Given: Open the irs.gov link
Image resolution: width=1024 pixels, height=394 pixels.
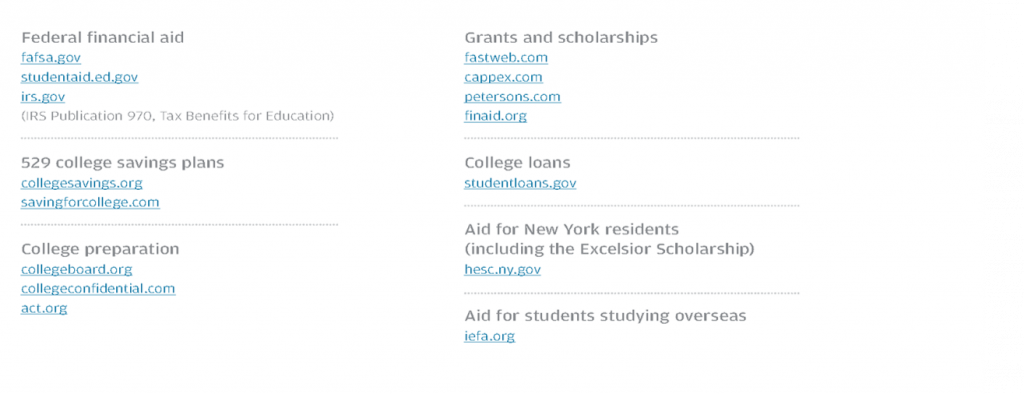Looking at the screenshot, I should [x=42, y=97].
